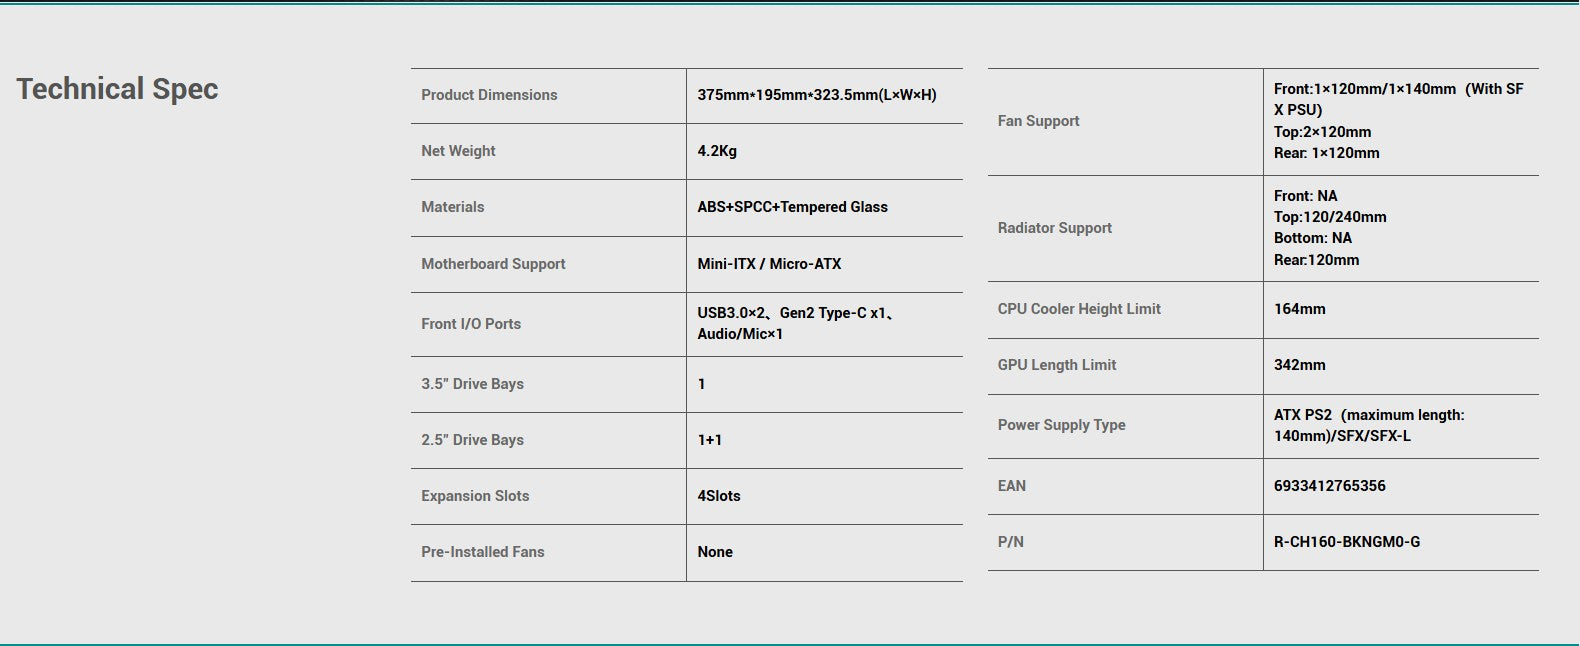
Task: Click the Technical Spec heading
Action: tap(117, 89)
